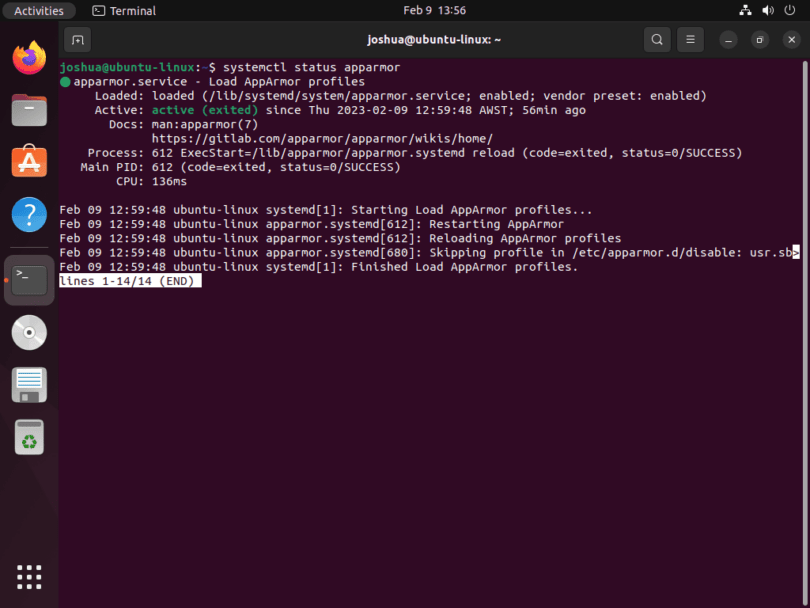Open the Files application in the dock

29,110
